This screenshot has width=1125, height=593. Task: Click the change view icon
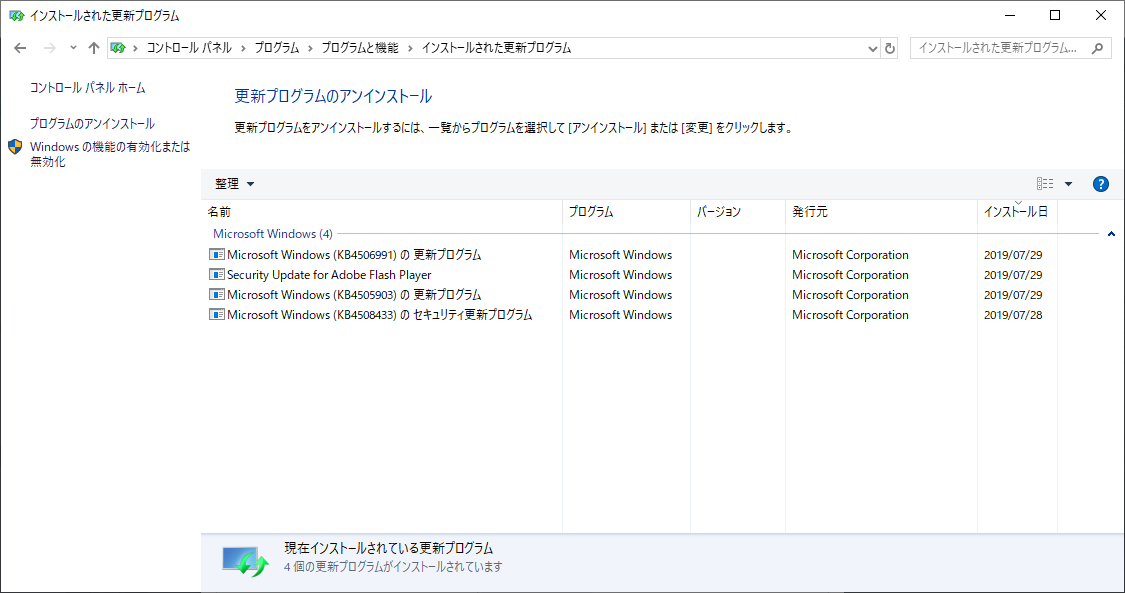tap(1045, 184)
